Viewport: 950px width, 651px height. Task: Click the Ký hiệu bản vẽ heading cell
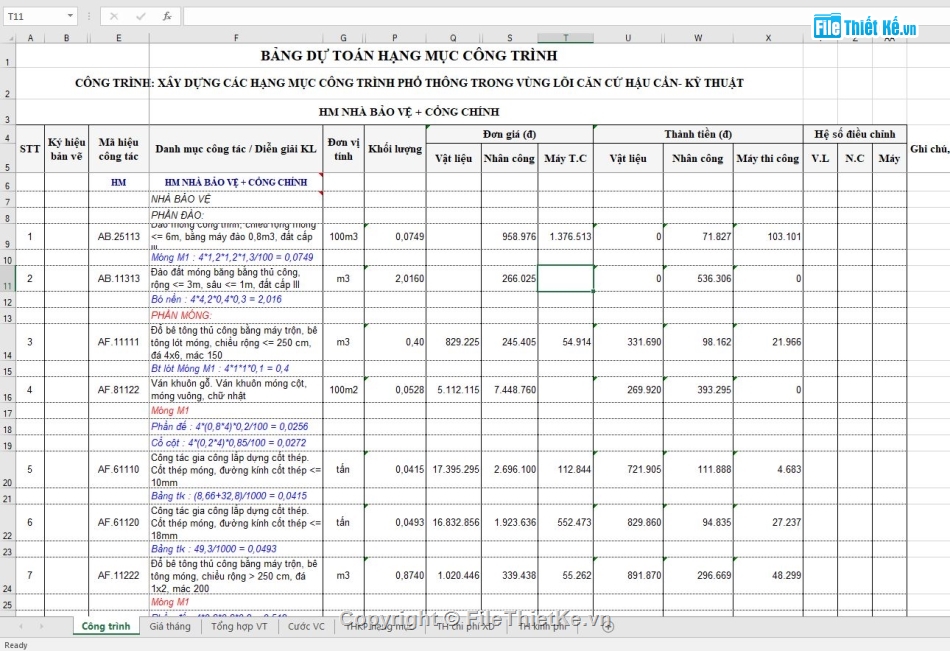click(67, 149)
